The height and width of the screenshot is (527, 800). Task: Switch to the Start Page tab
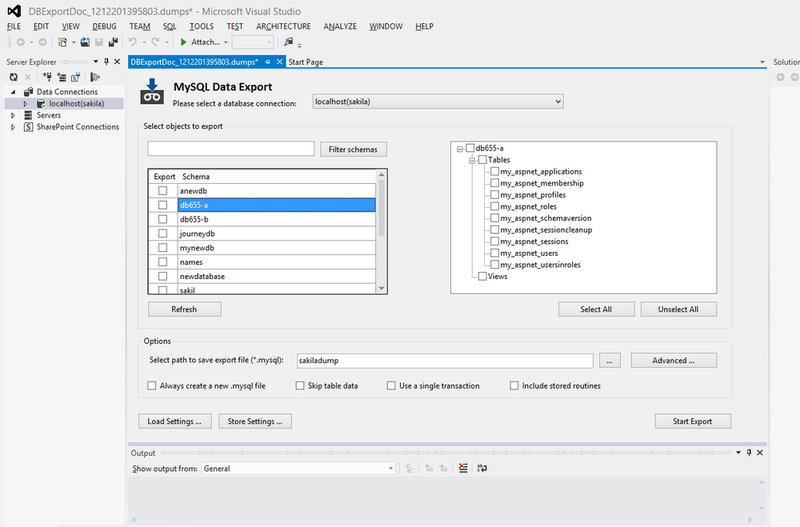pos(306,62)
